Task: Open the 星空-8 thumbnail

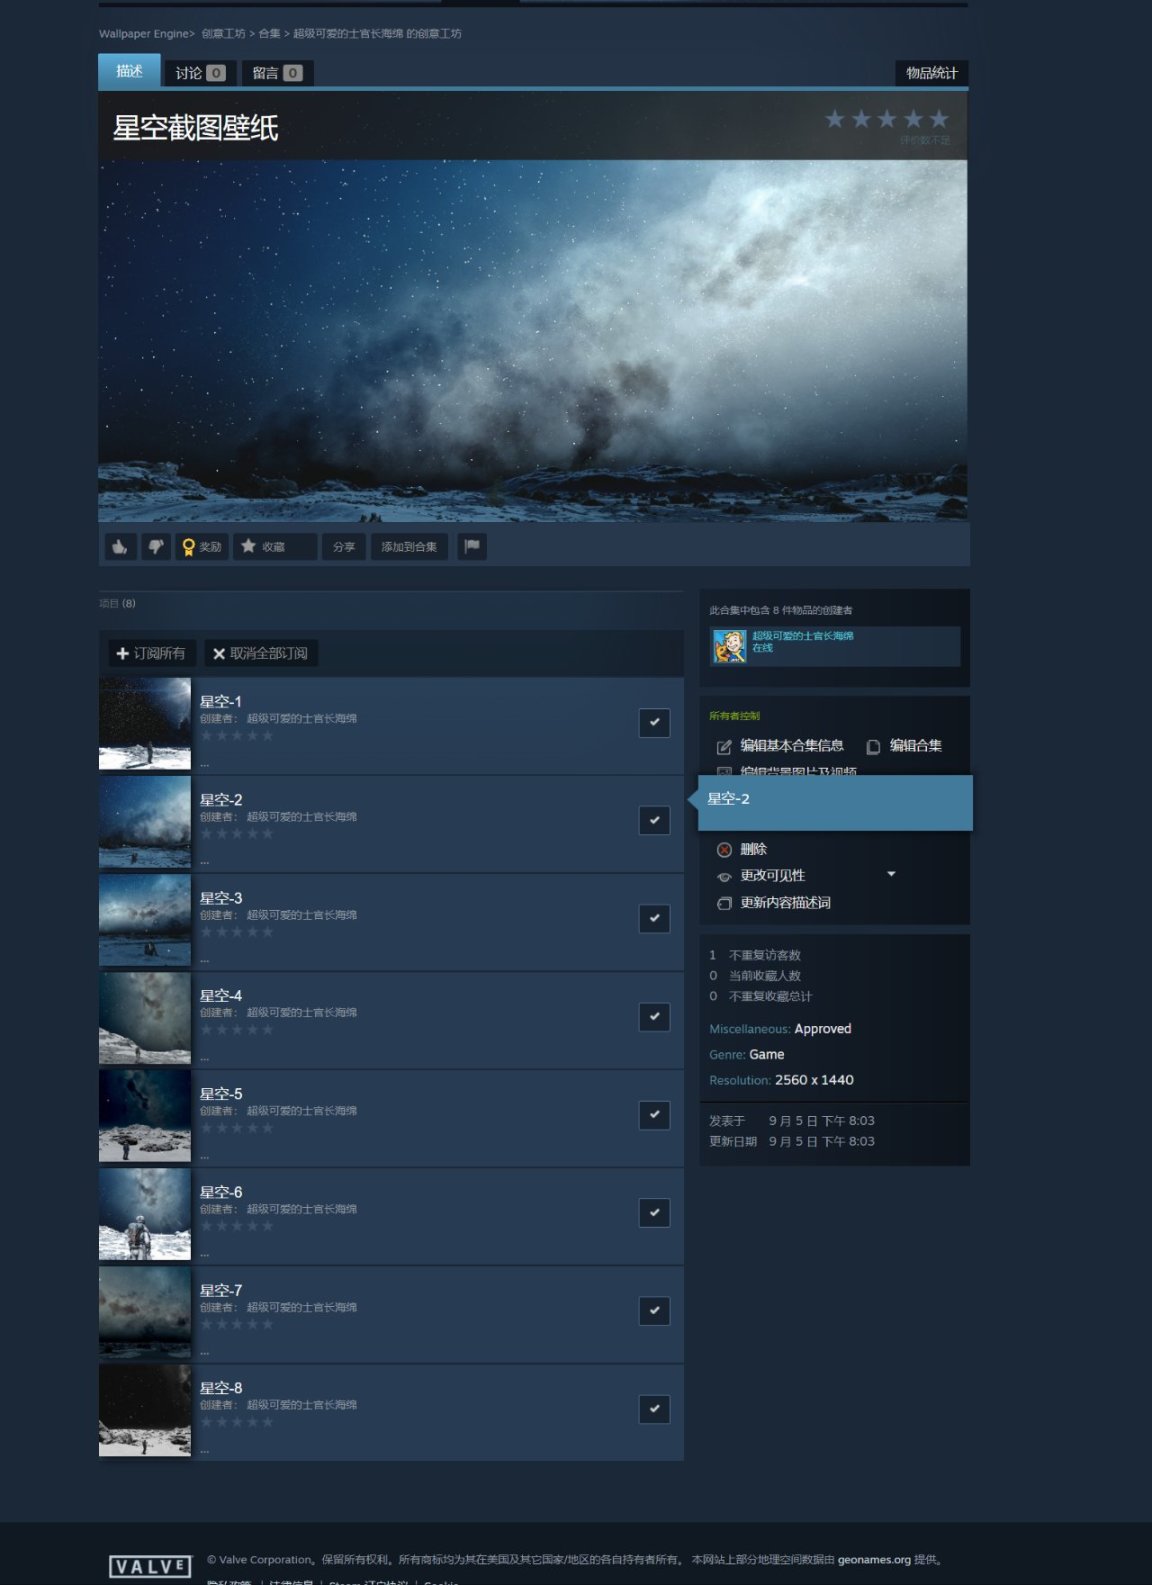Action: pos(145,1410)
